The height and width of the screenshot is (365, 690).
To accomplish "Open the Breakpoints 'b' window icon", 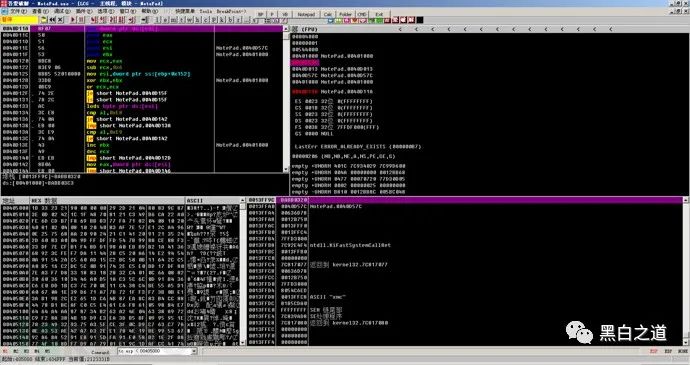I will (230, 20).
